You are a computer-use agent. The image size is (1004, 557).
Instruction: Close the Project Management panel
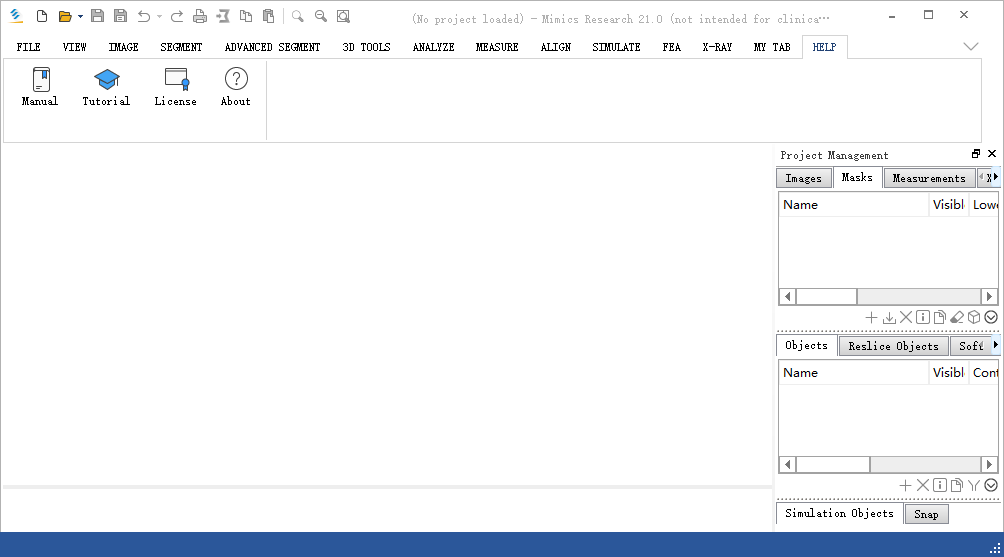(992, 154)
